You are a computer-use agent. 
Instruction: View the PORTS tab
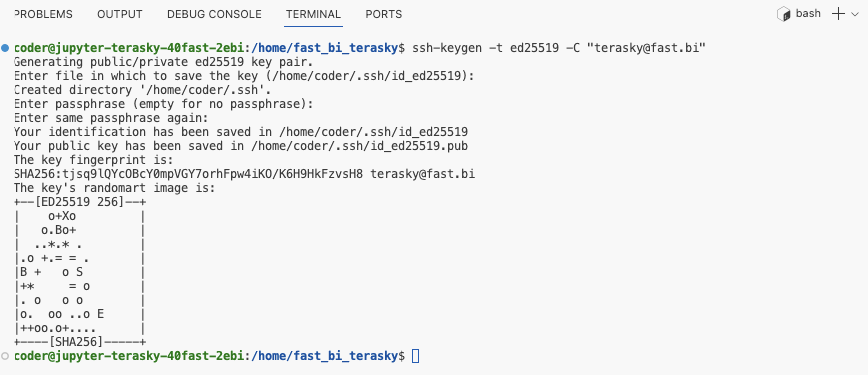point(384,14)
